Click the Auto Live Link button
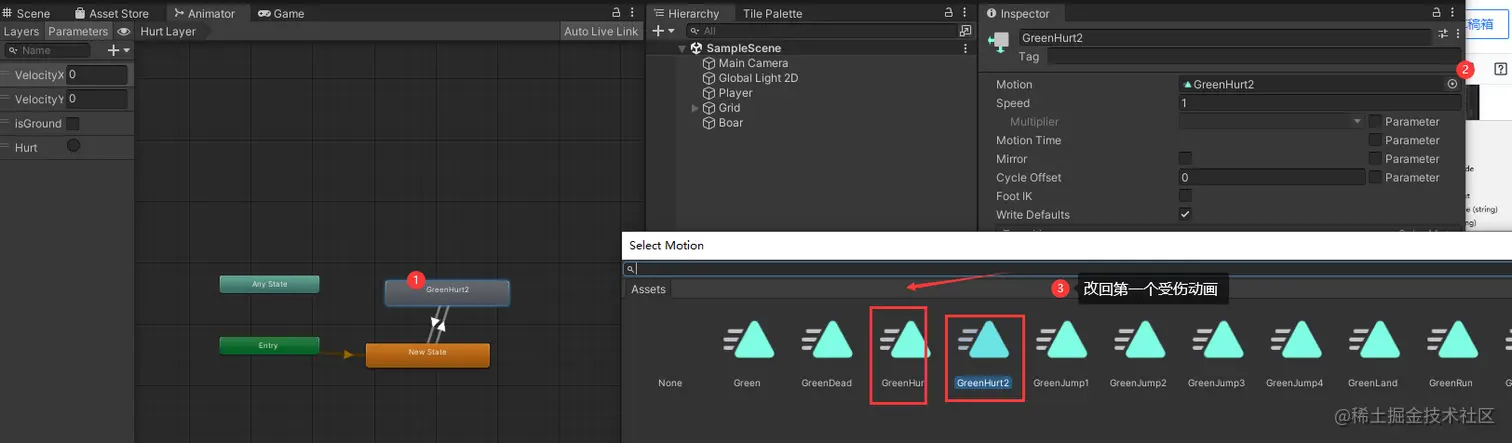This screenshot has height=443, width=1512. point(600,31)
